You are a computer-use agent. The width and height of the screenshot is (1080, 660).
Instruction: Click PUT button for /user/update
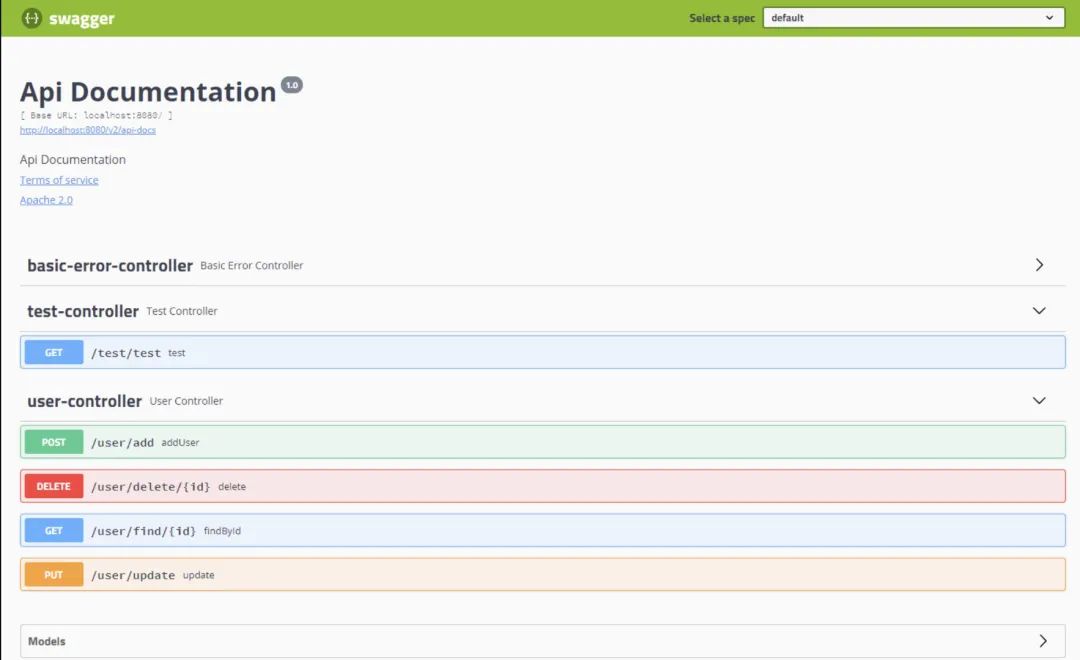point(54,575)
